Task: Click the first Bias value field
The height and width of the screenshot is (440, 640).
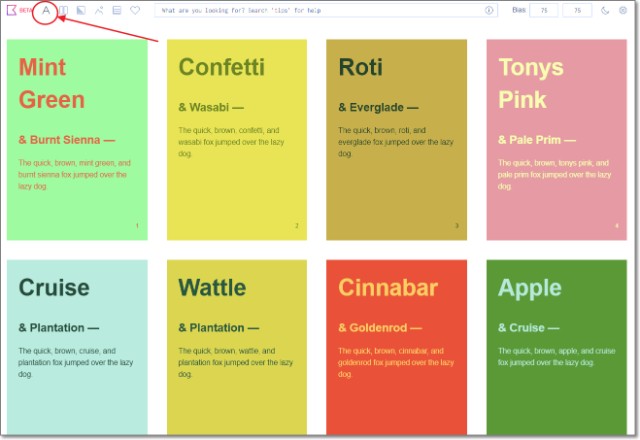Action: [x=544, y=10]
